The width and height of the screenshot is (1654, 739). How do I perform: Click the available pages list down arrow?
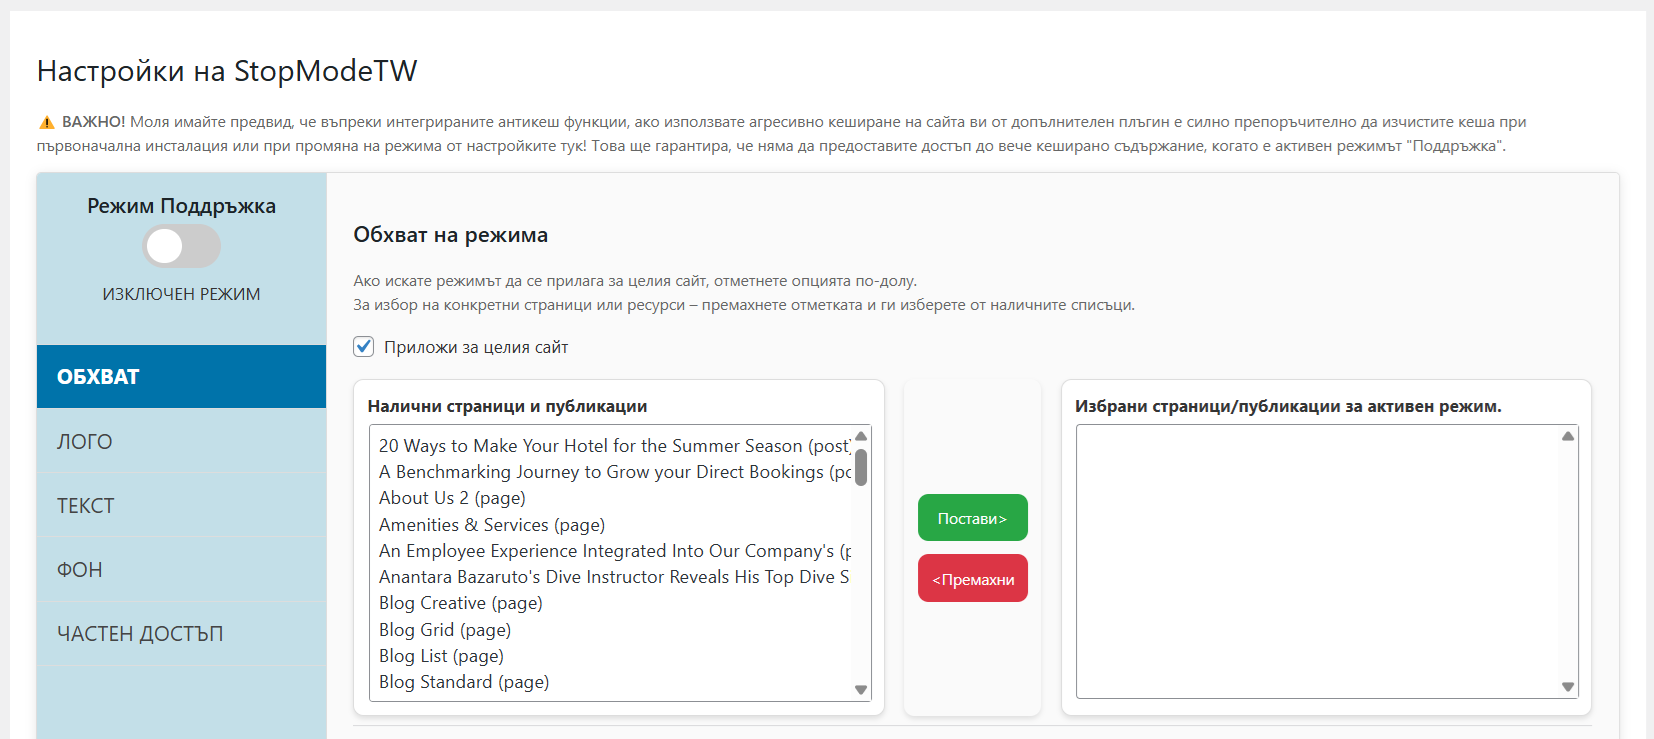click(x=861, y=689)
